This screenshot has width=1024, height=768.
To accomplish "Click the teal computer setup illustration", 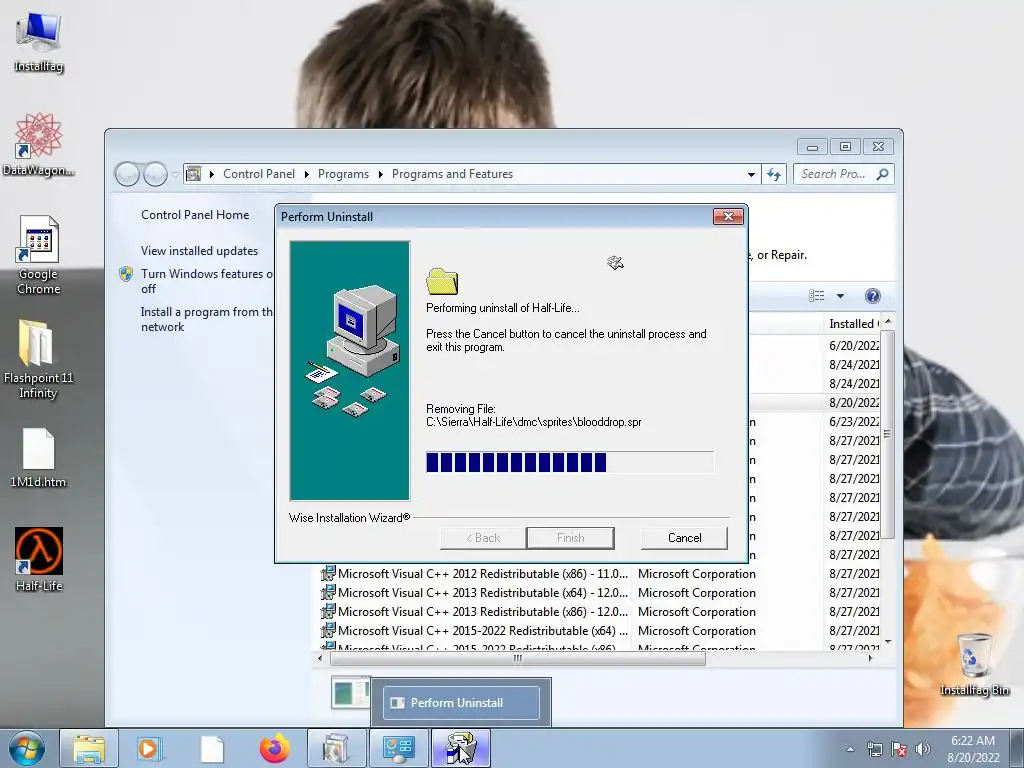I will [350, 370].
